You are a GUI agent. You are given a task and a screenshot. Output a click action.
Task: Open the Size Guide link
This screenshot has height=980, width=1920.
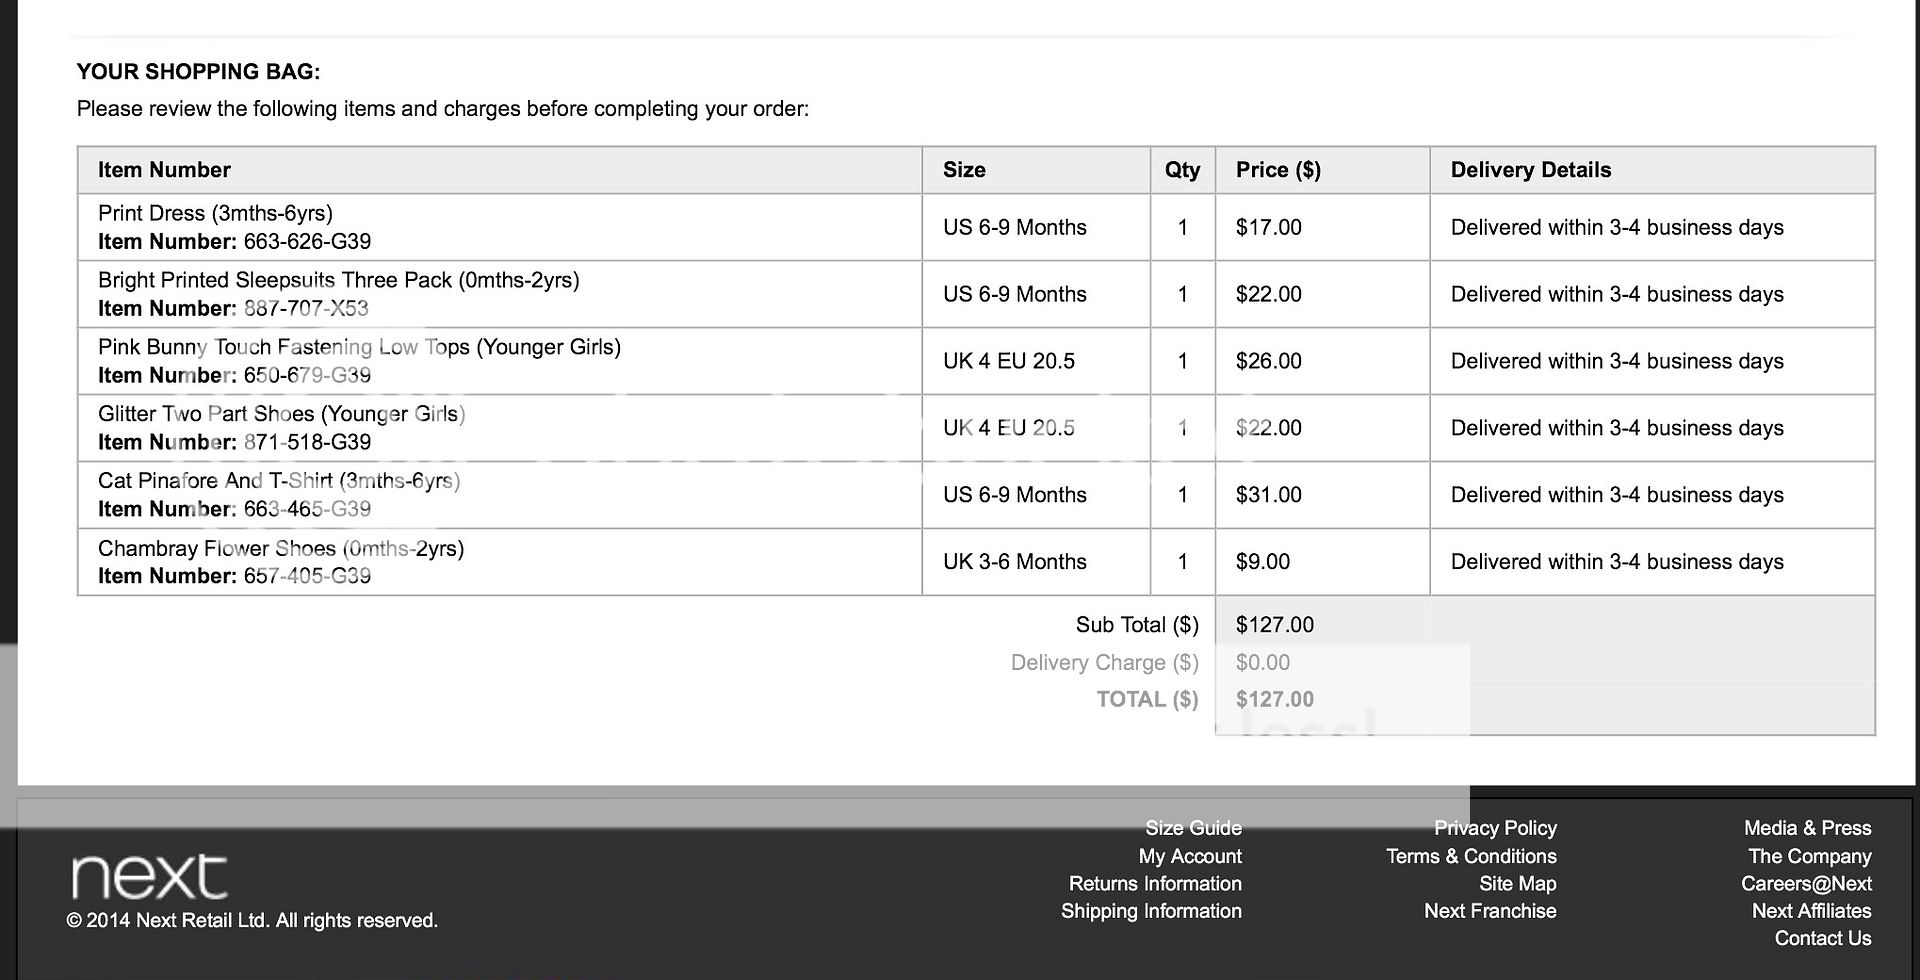1193,828
